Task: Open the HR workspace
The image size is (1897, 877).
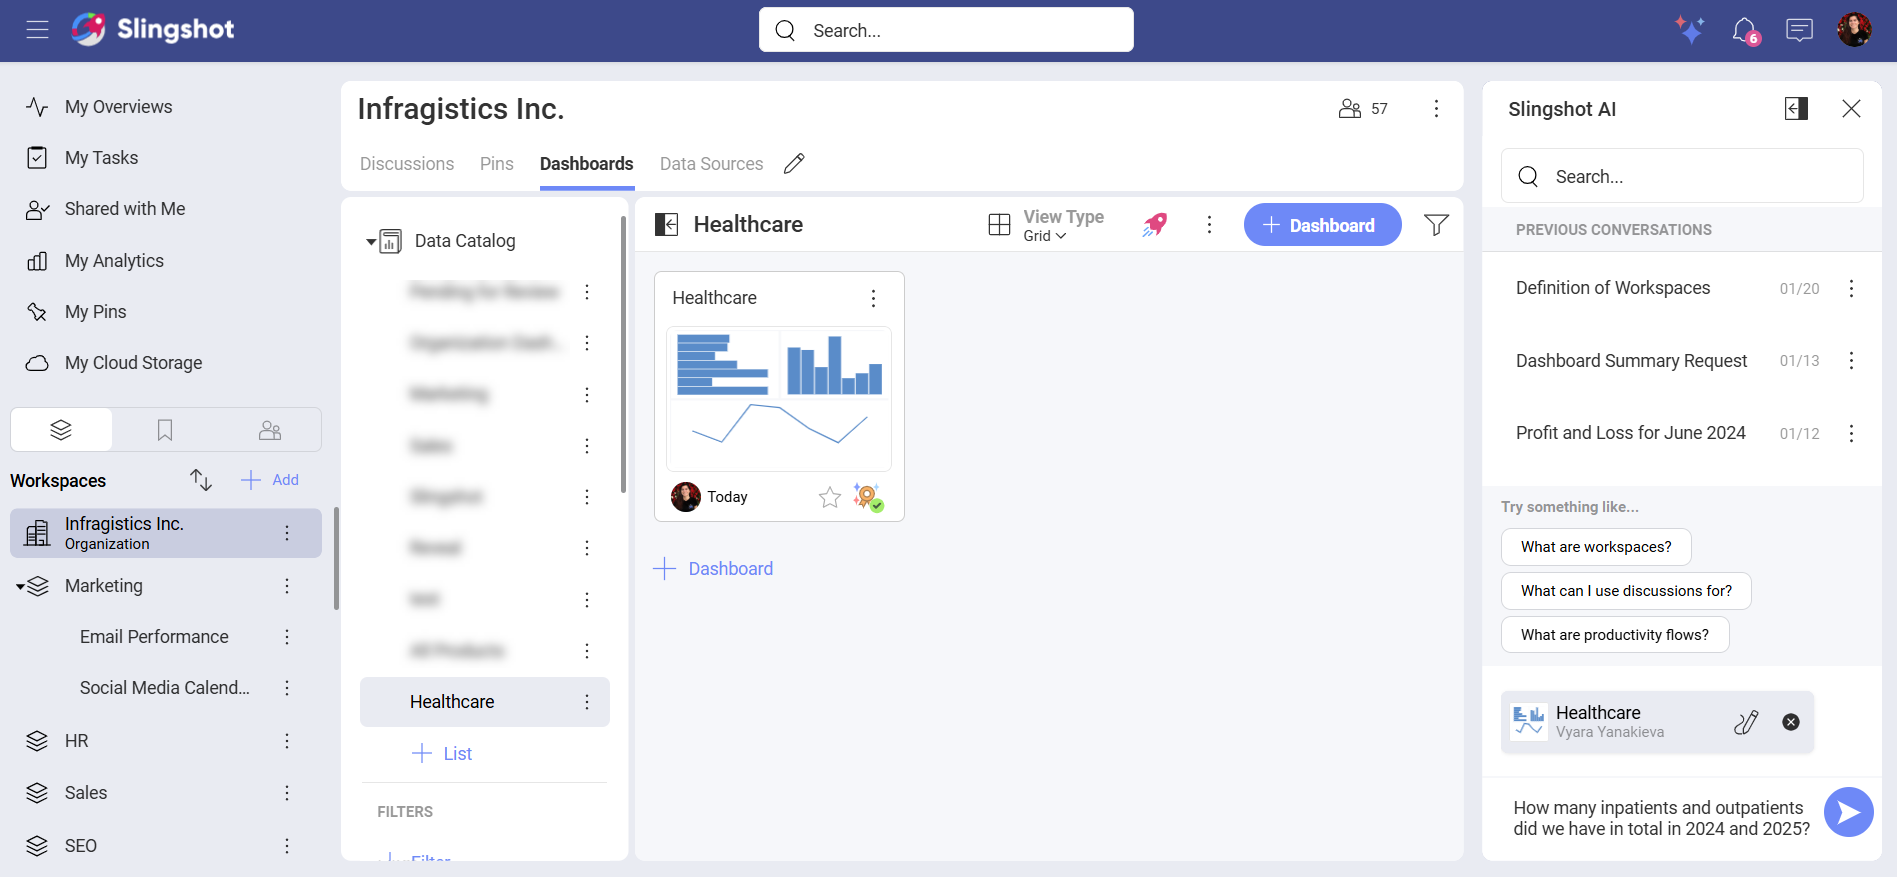Action: pos(77,741)
